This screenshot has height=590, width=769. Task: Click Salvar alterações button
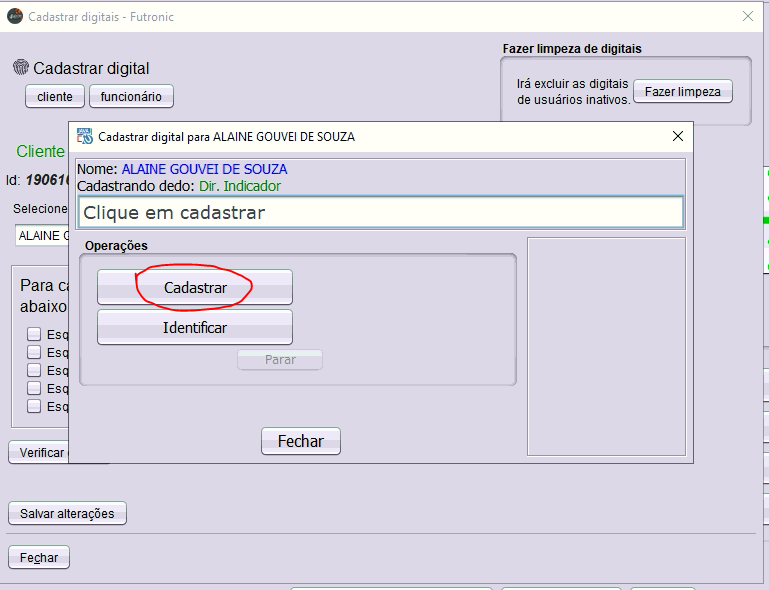(67, 514)
